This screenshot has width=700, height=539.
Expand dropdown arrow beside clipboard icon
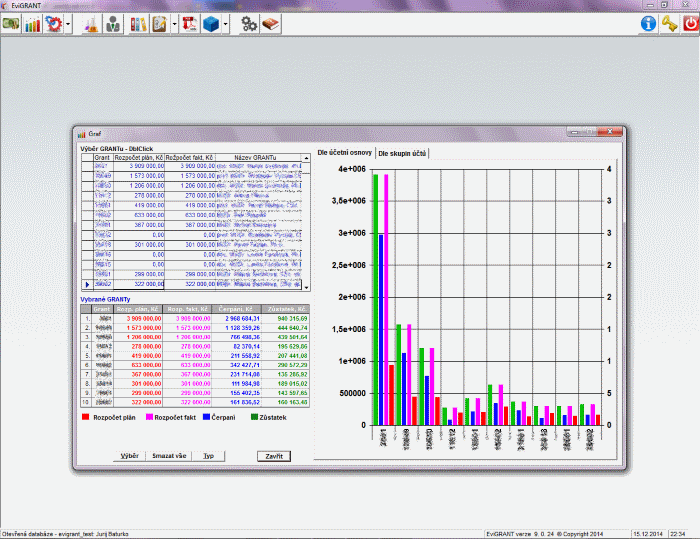click(x=174, y=24)
